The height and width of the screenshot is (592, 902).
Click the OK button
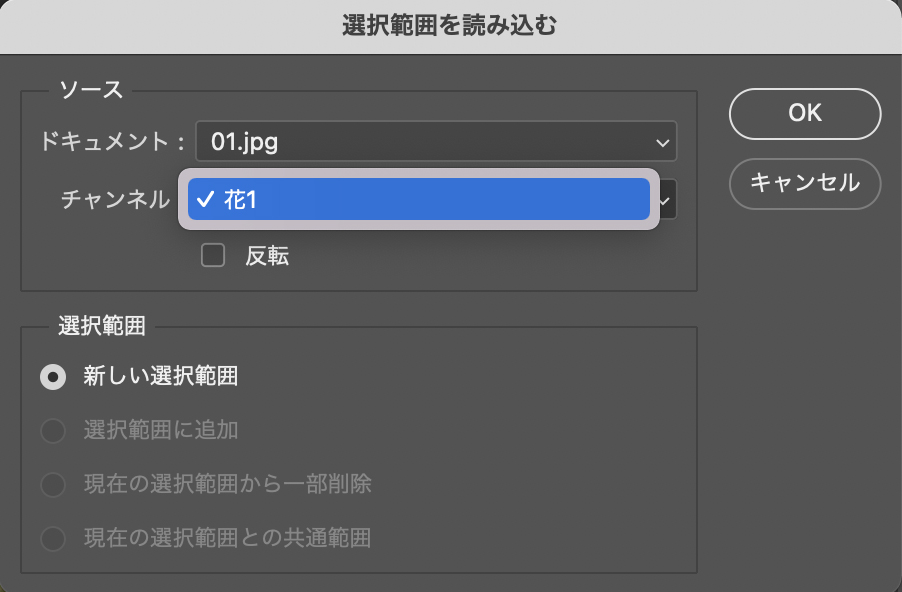tap(805, 113)
